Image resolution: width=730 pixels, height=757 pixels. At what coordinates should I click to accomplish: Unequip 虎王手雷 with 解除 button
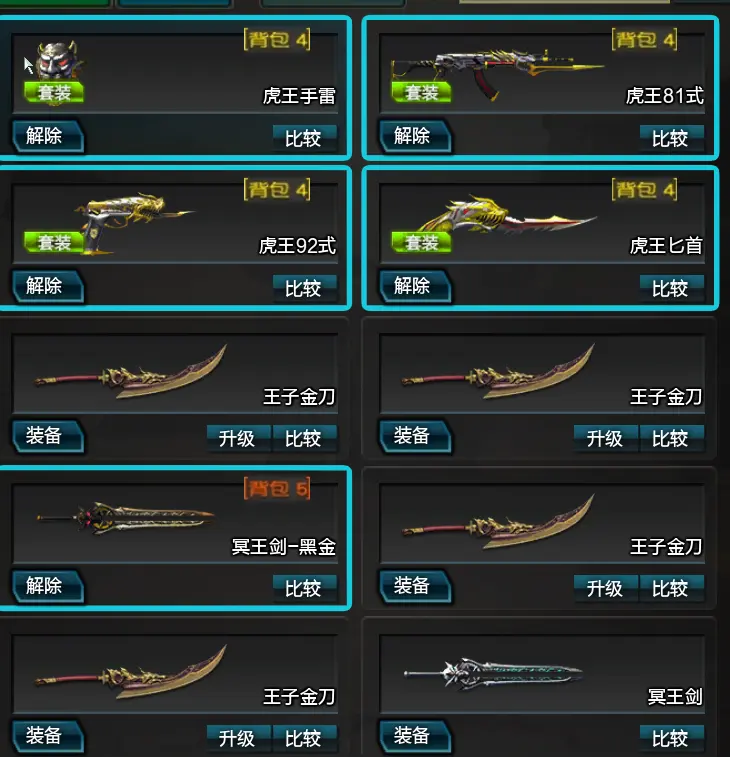(x=48, y=136)
